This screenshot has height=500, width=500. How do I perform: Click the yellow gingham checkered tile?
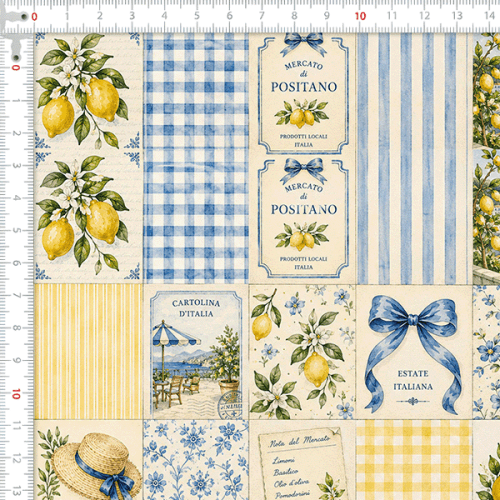[x=414, y=460]
